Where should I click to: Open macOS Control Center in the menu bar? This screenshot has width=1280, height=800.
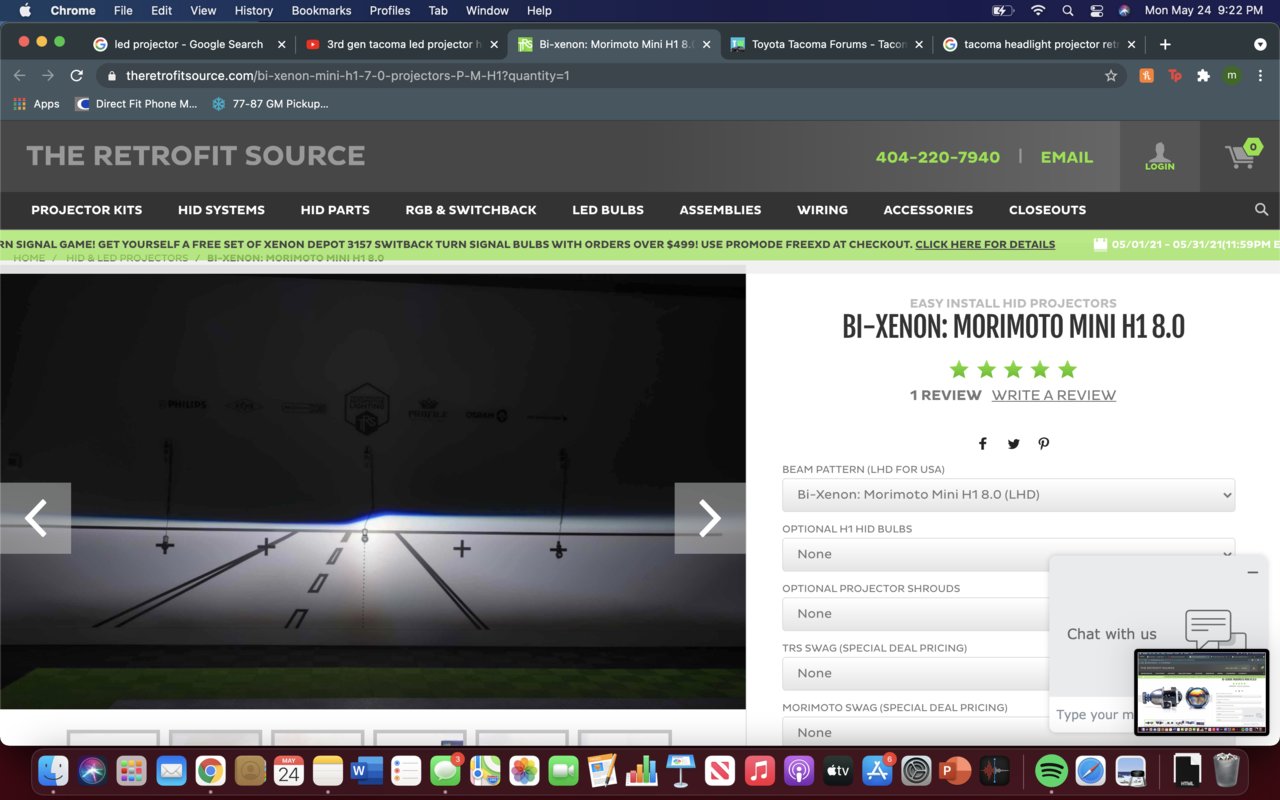pyautogui.click(x=1096, y=10)
